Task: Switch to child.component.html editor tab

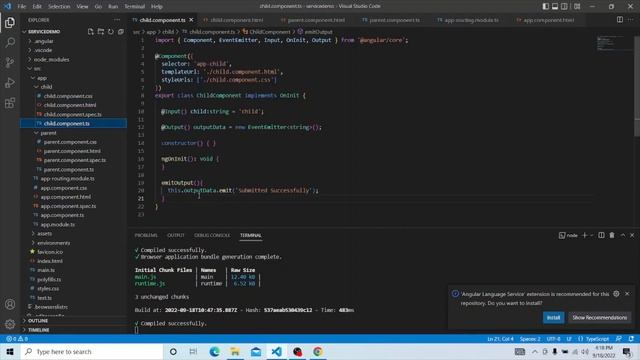Action: pyautogui.click(x=237, y=20)
